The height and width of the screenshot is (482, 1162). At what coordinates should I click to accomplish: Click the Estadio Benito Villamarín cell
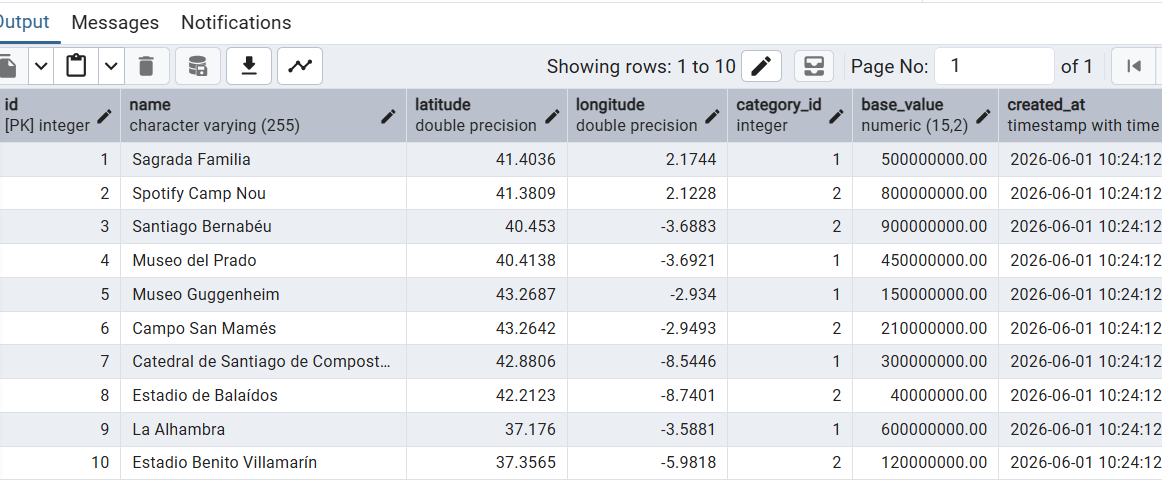pyautogui.click(x=263, y=463)
